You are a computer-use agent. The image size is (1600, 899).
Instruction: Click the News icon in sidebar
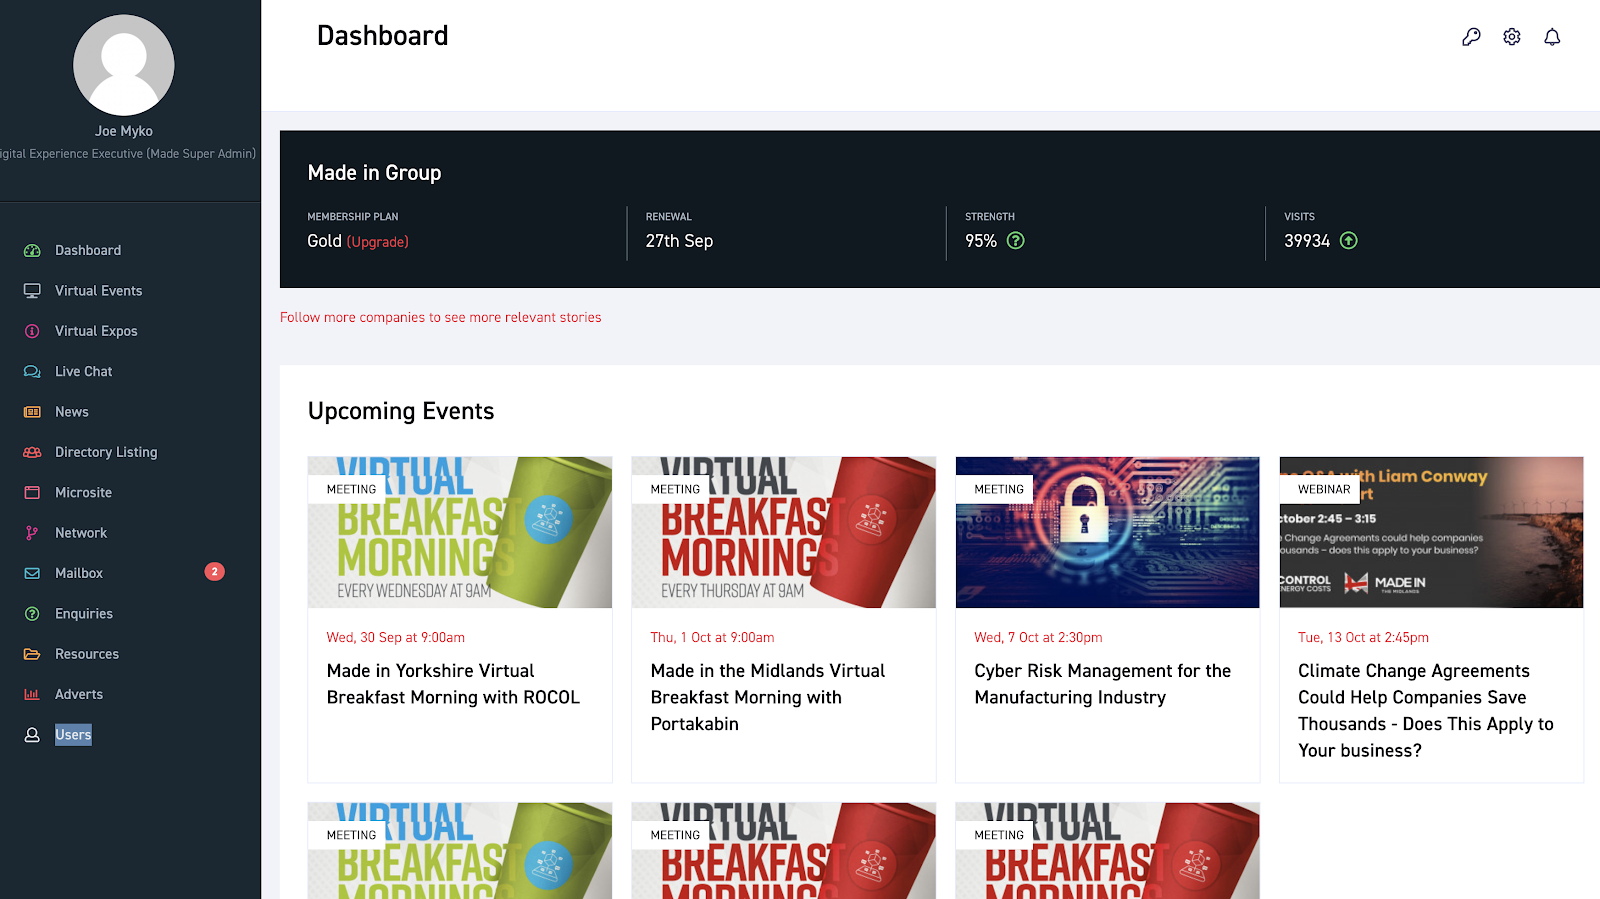point(32,412)
